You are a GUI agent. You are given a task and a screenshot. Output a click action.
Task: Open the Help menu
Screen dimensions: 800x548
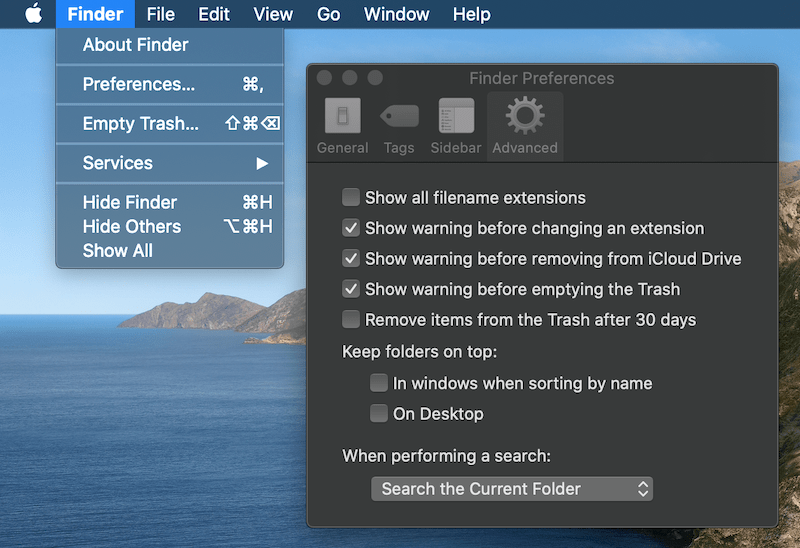point(471,14)
